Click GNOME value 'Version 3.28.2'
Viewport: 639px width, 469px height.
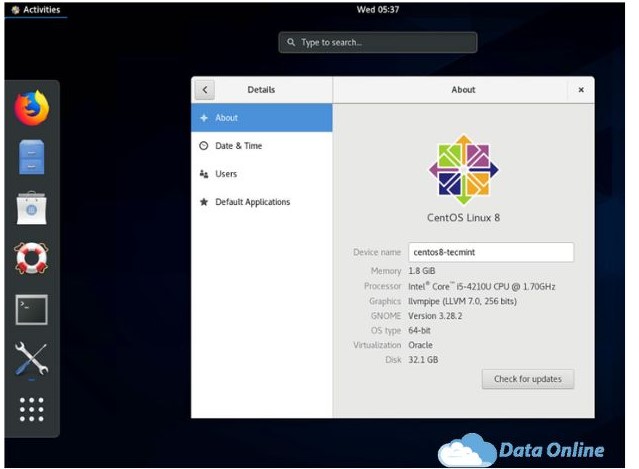click(435, 316)
